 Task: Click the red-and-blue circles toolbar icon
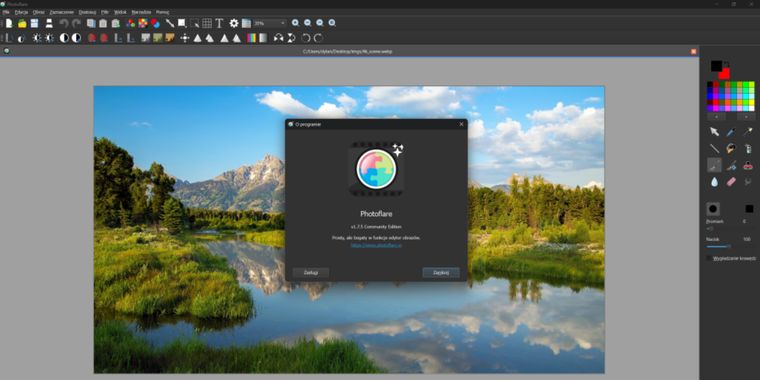(155, 23)
